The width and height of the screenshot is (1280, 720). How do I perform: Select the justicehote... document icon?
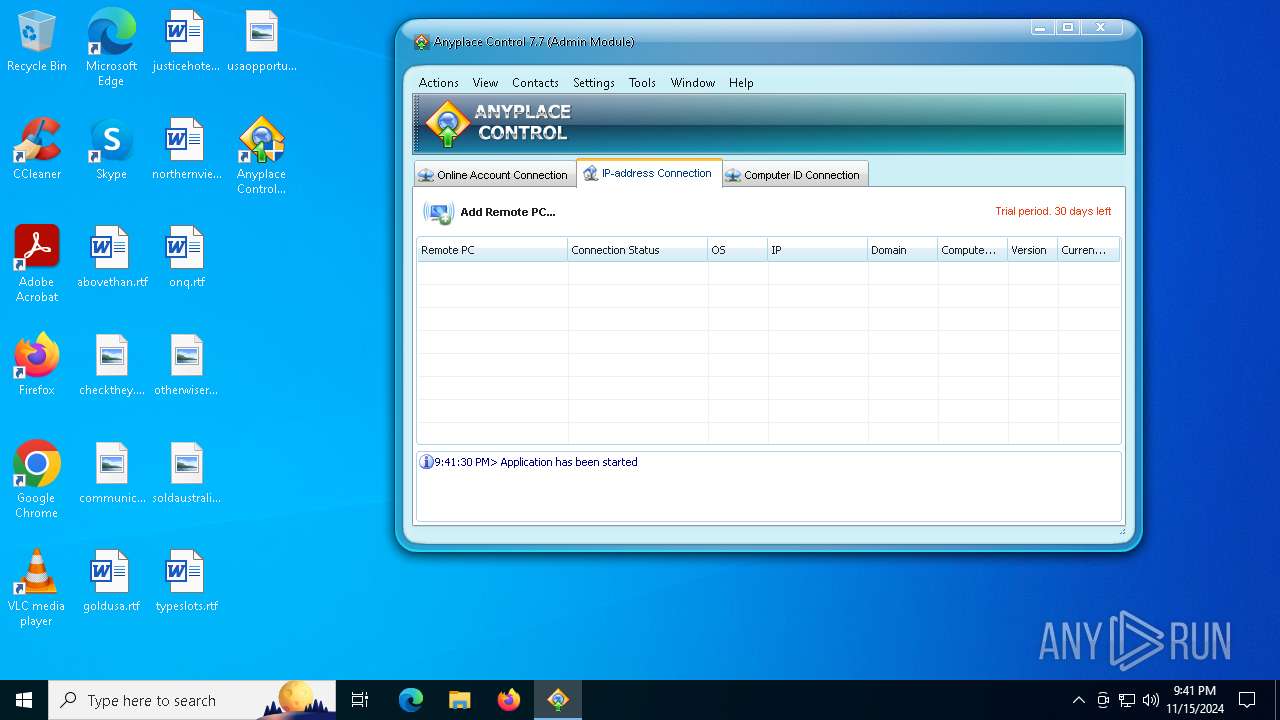click(186, 42)
